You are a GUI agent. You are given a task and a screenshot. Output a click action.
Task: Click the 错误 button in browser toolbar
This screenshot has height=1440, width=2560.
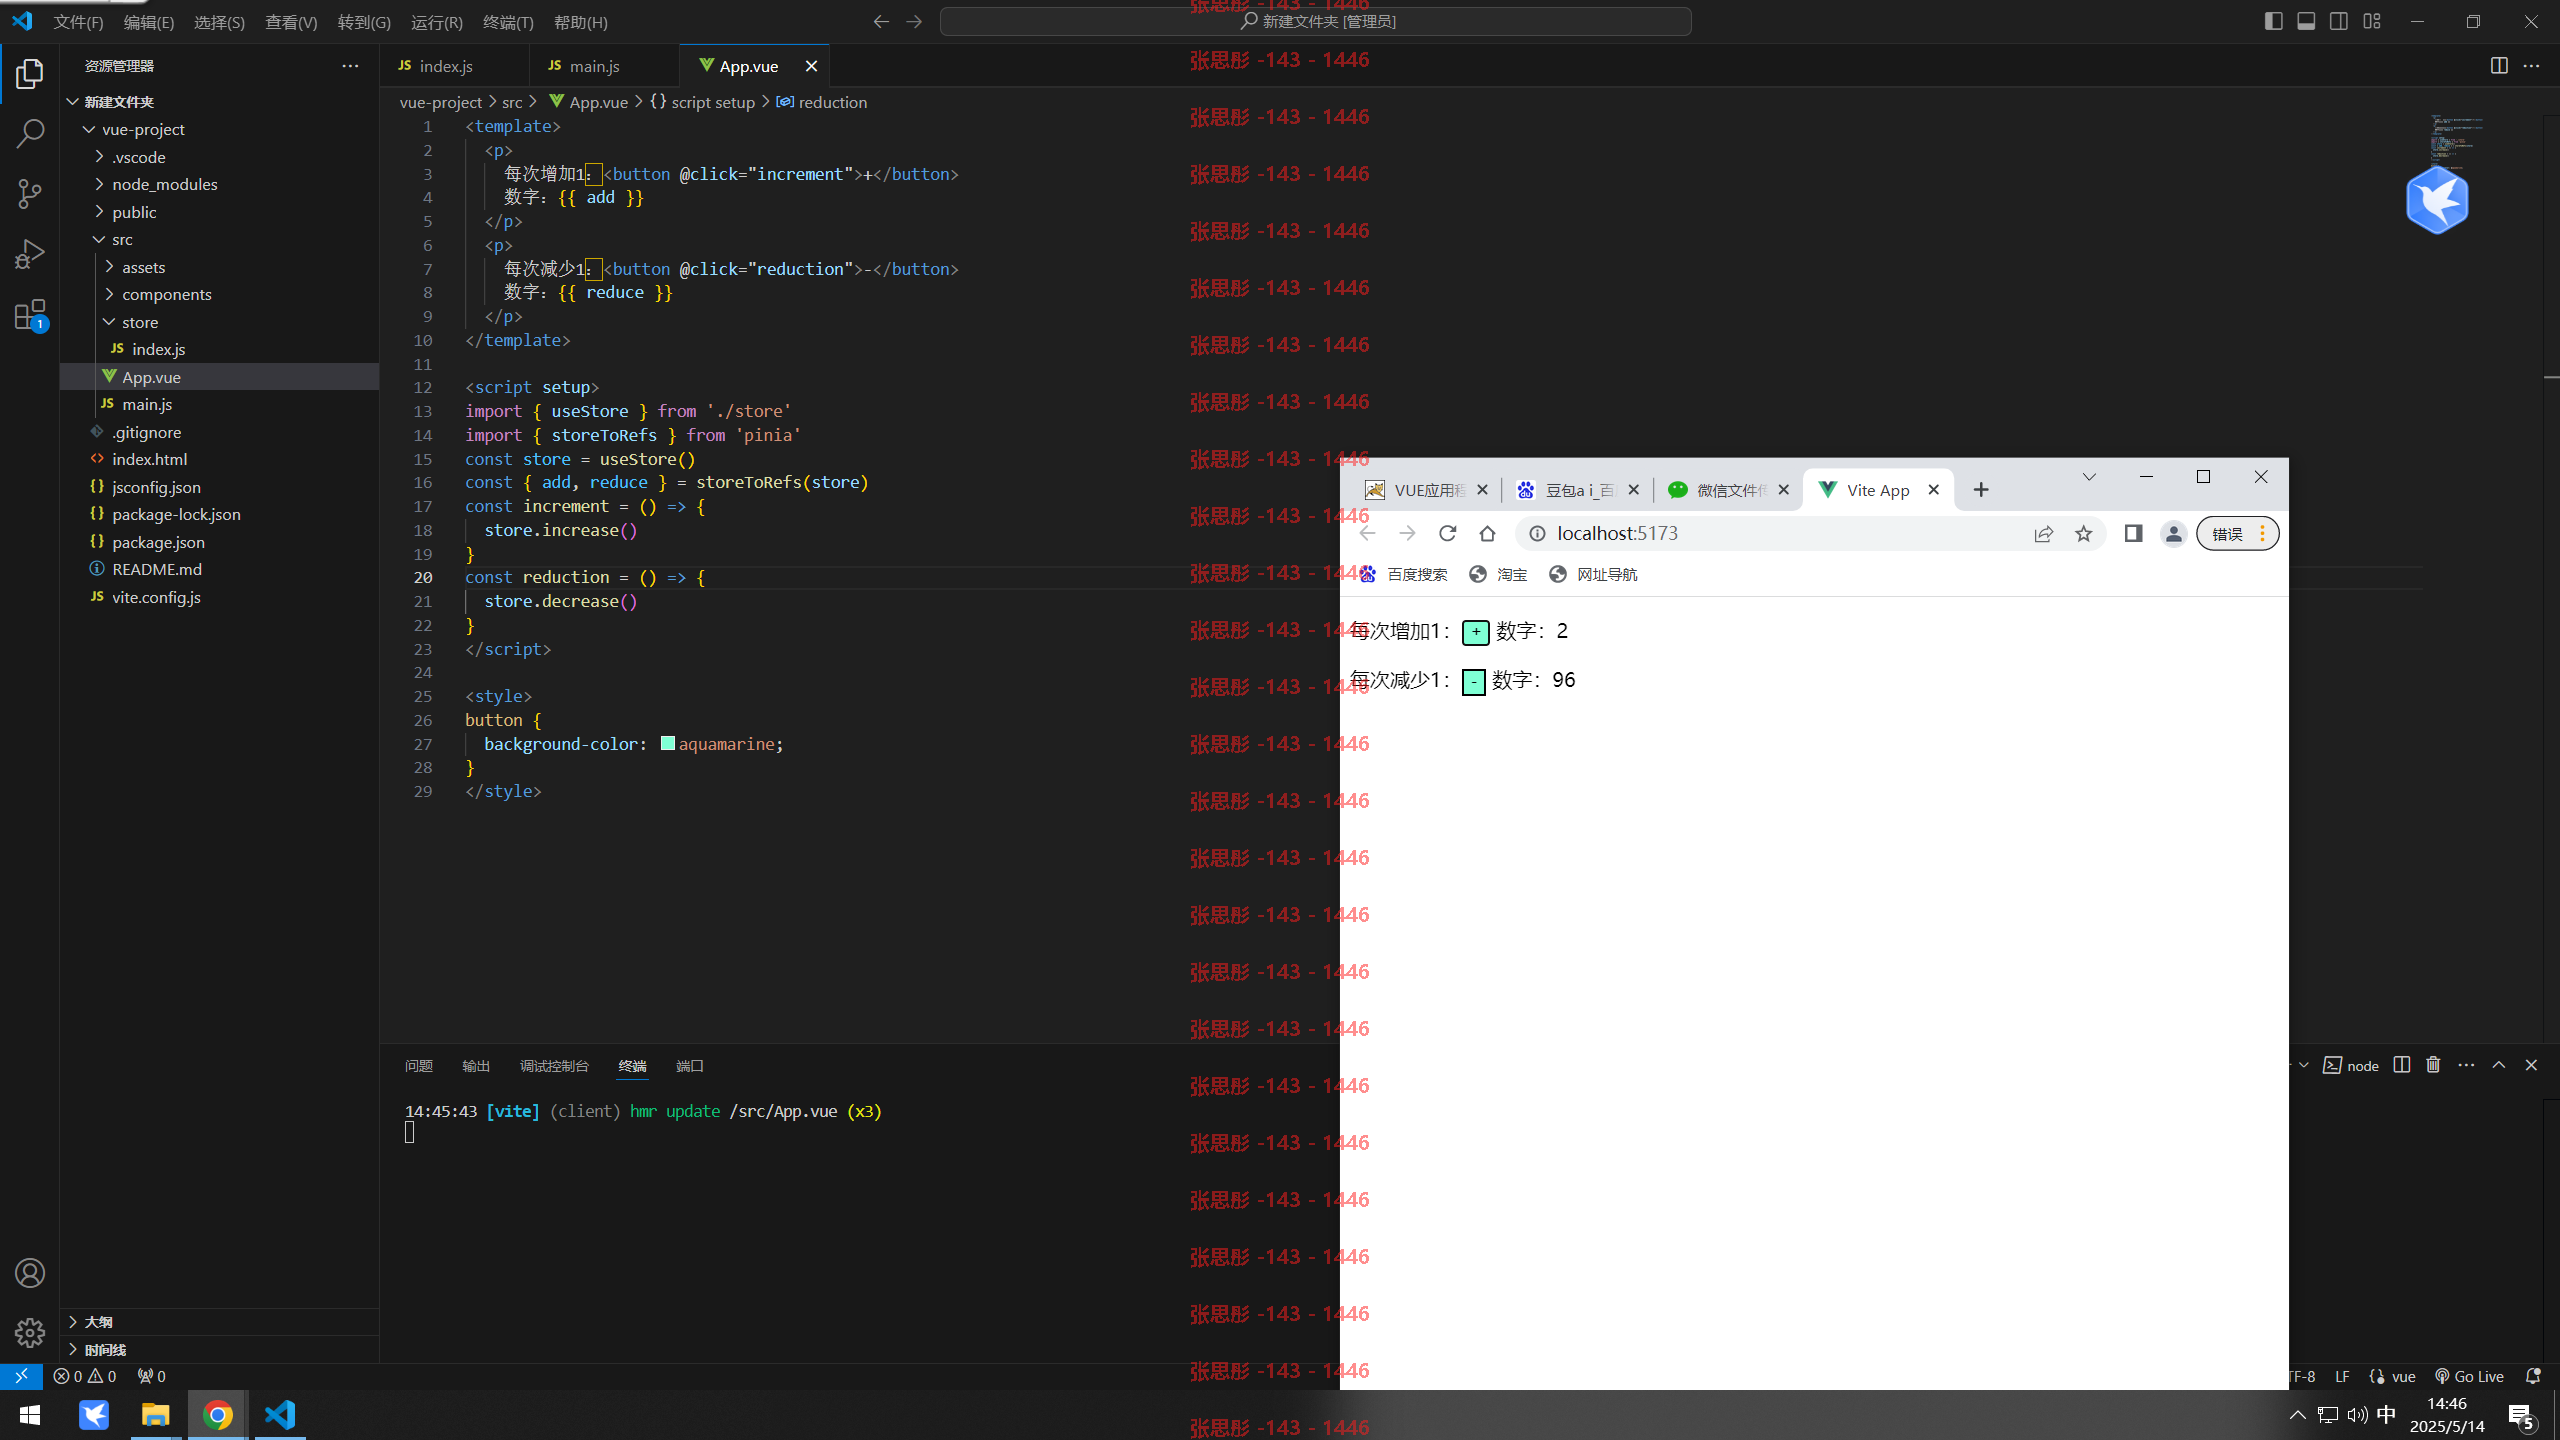point(2237,534)
